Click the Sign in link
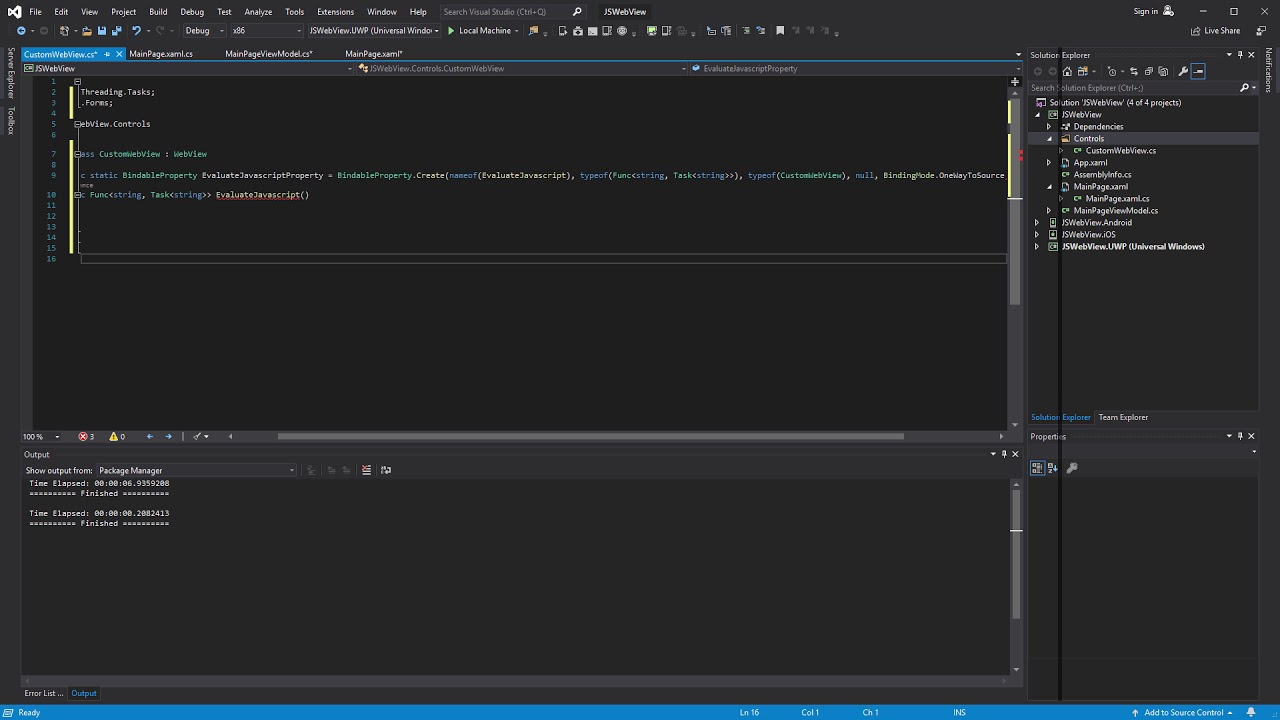The image size is (1280, 720). pos(1146,12)
